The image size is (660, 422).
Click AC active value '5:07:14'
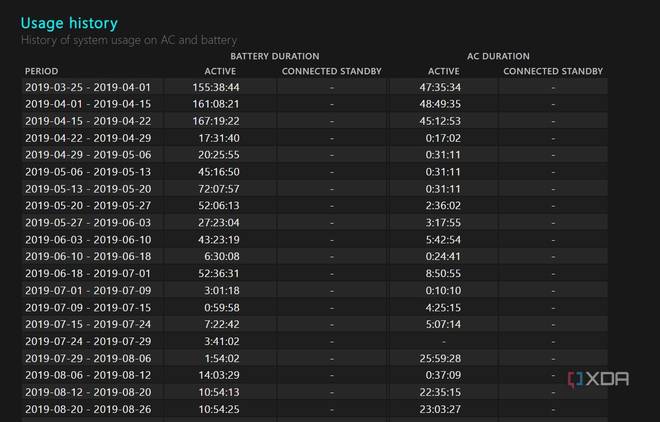tap(443, 324)
